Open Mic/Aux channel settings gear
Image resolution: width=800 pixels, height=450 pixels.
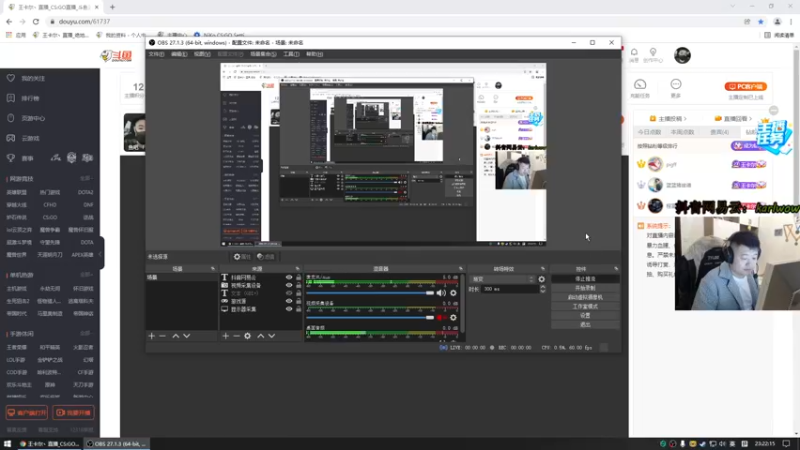453,293
